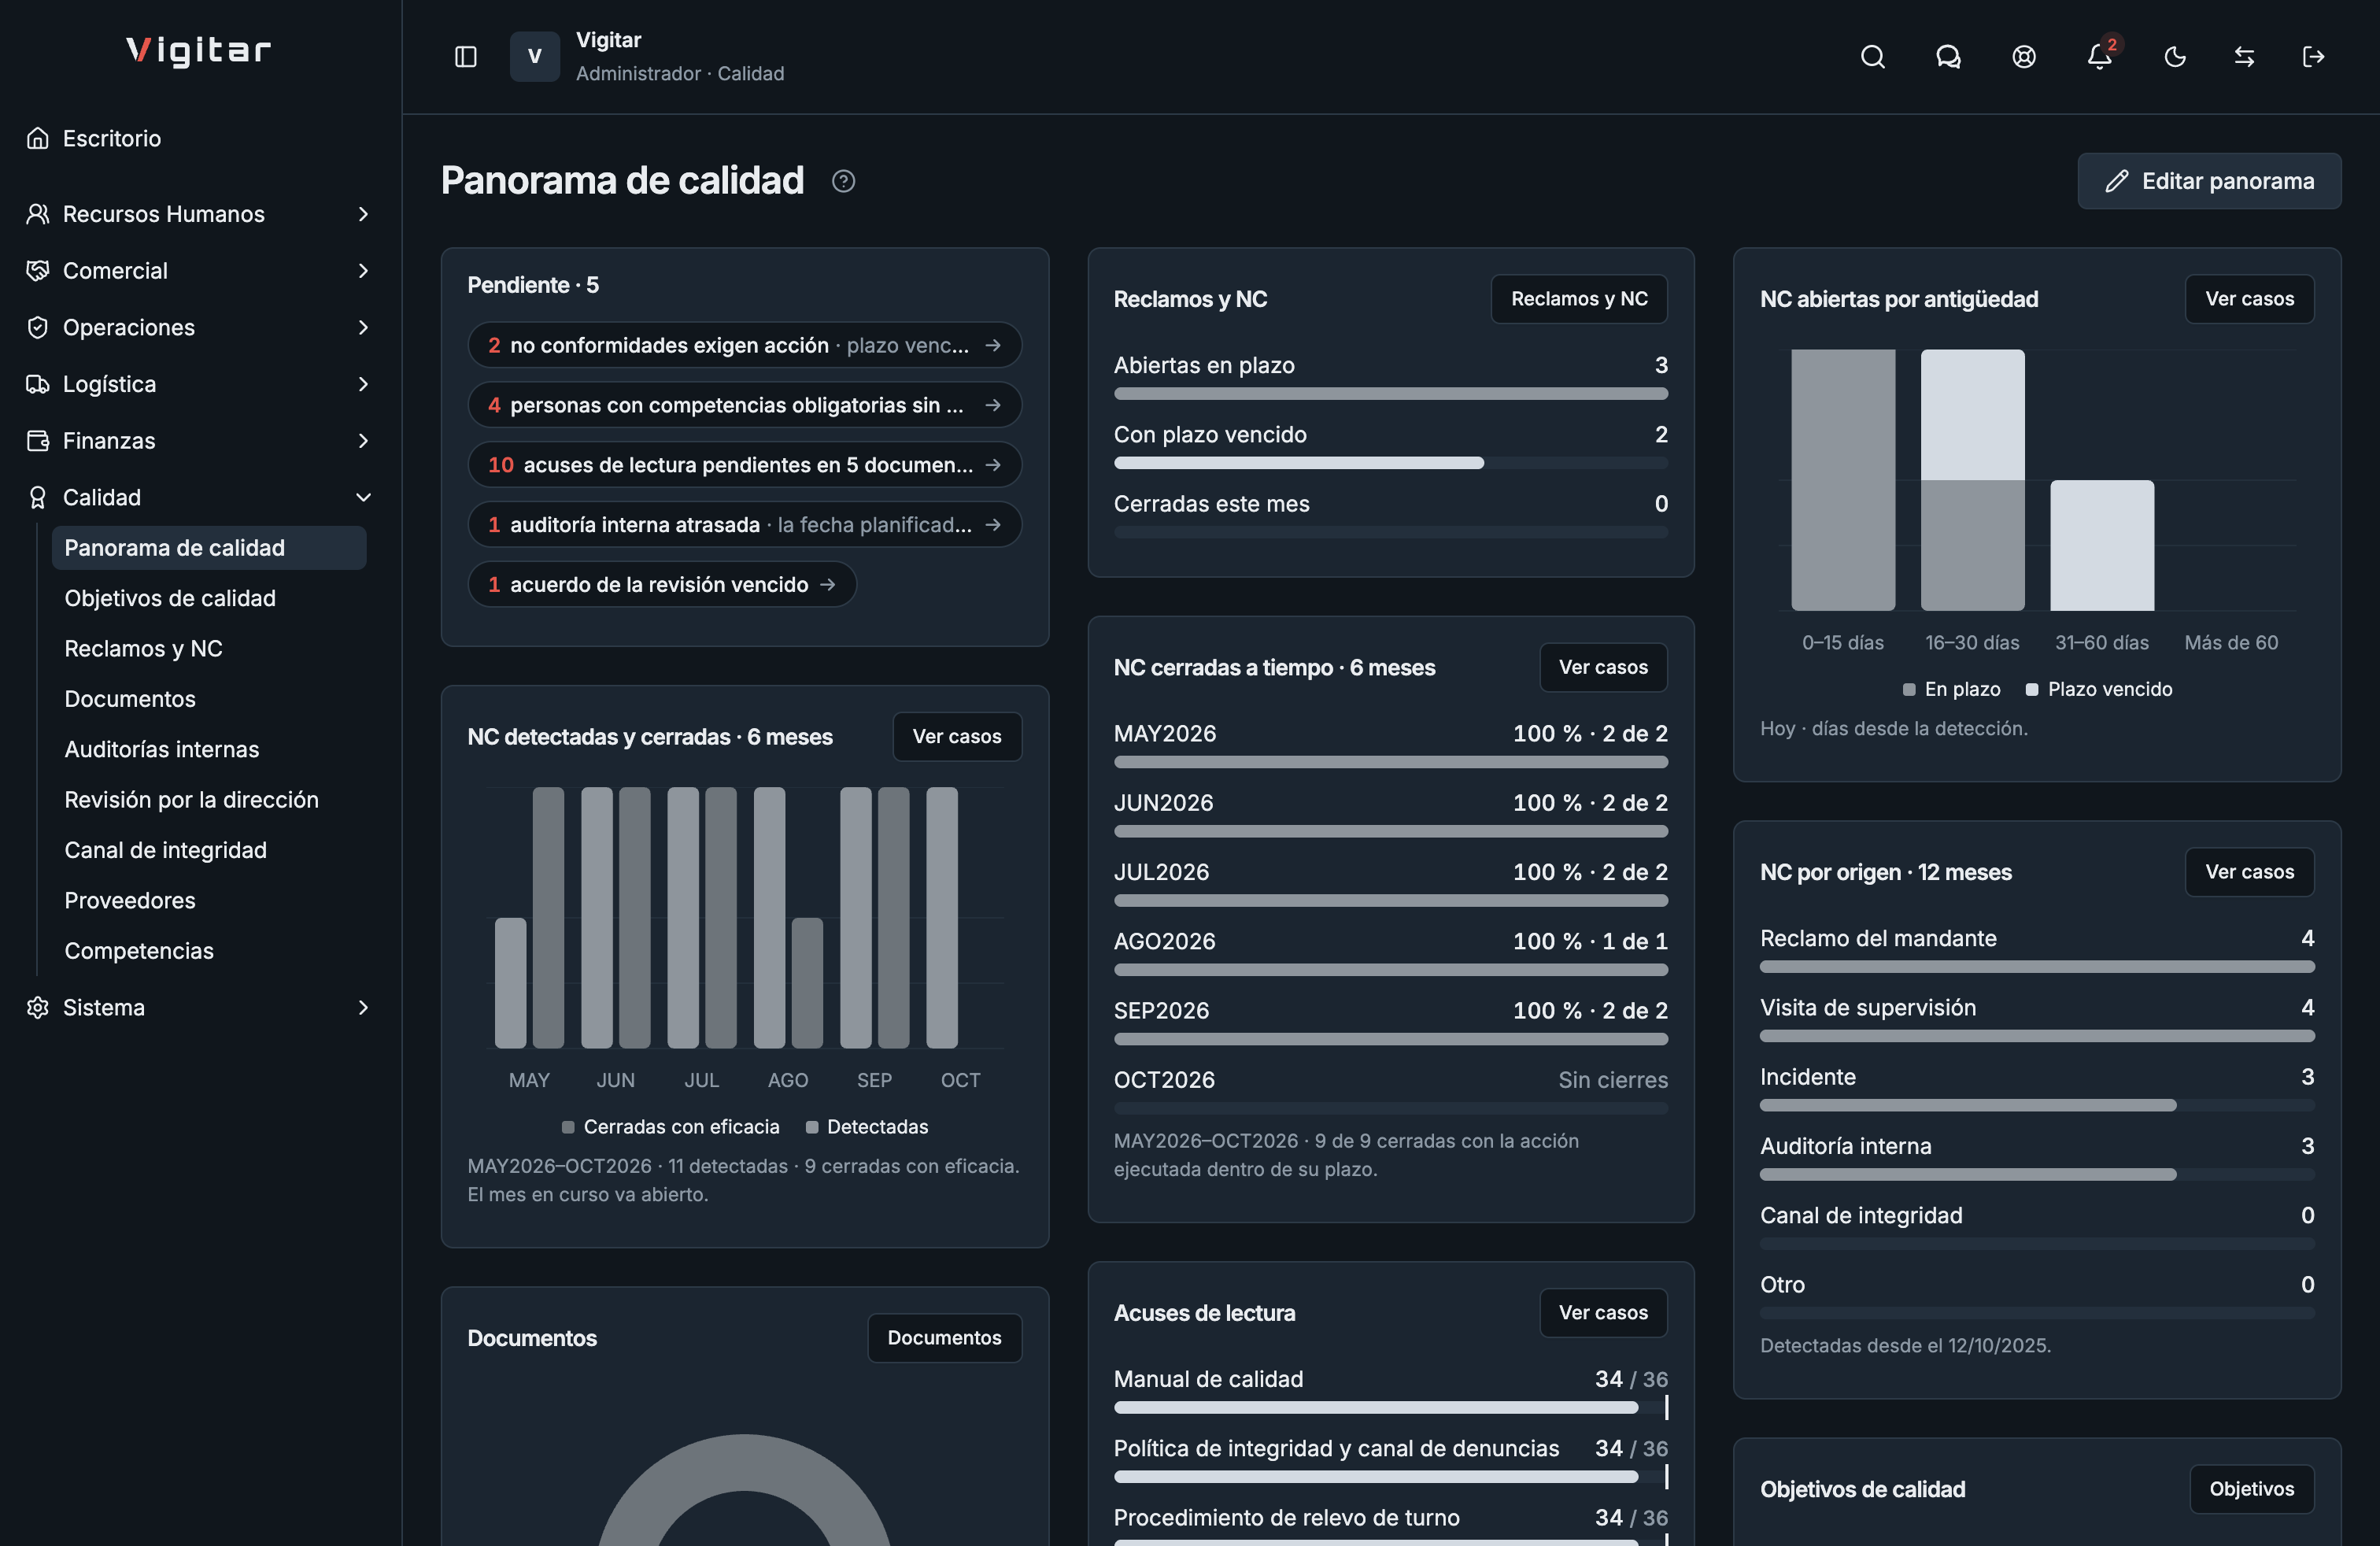The height and width of the screenshot is (1546, 2380).
Task: Click Con plazo vencido progress bar
Action: click(x=1390, y=463)
